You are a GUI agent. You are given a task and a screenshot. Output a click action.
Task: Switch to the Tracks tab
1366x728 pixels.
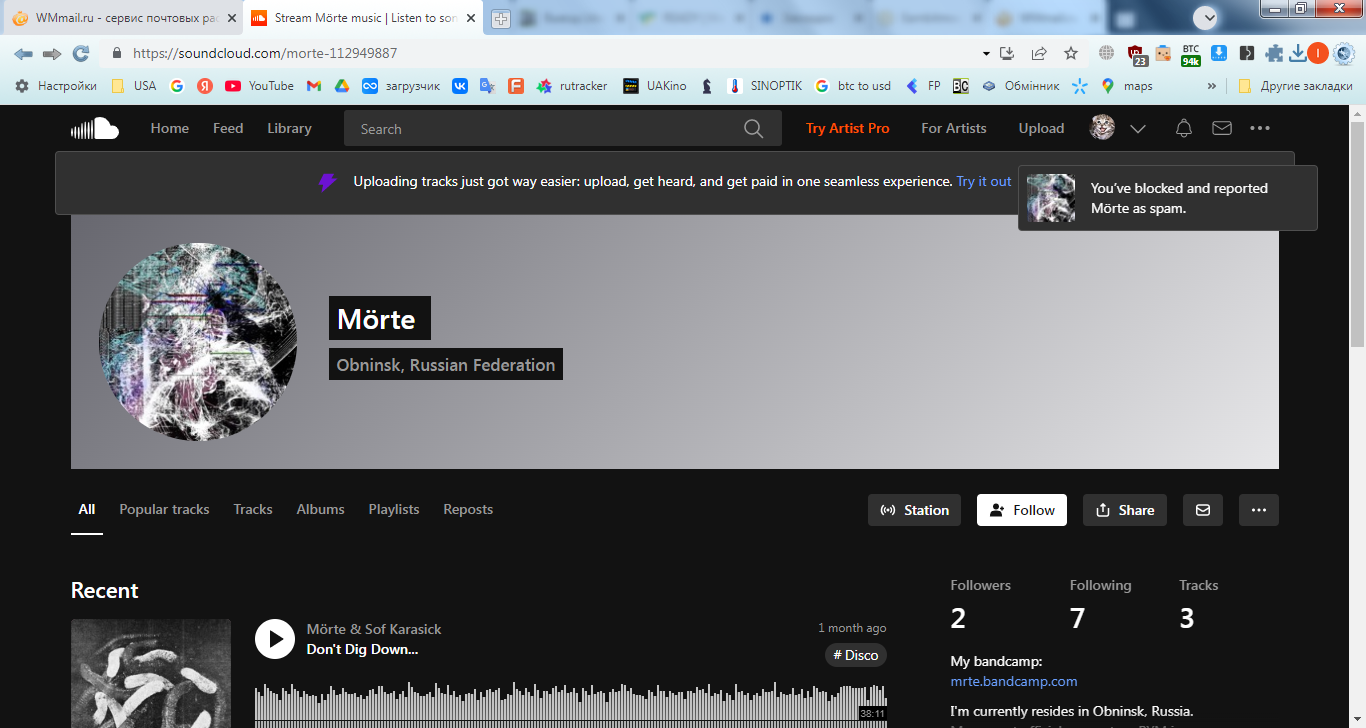tap(253, 510)
